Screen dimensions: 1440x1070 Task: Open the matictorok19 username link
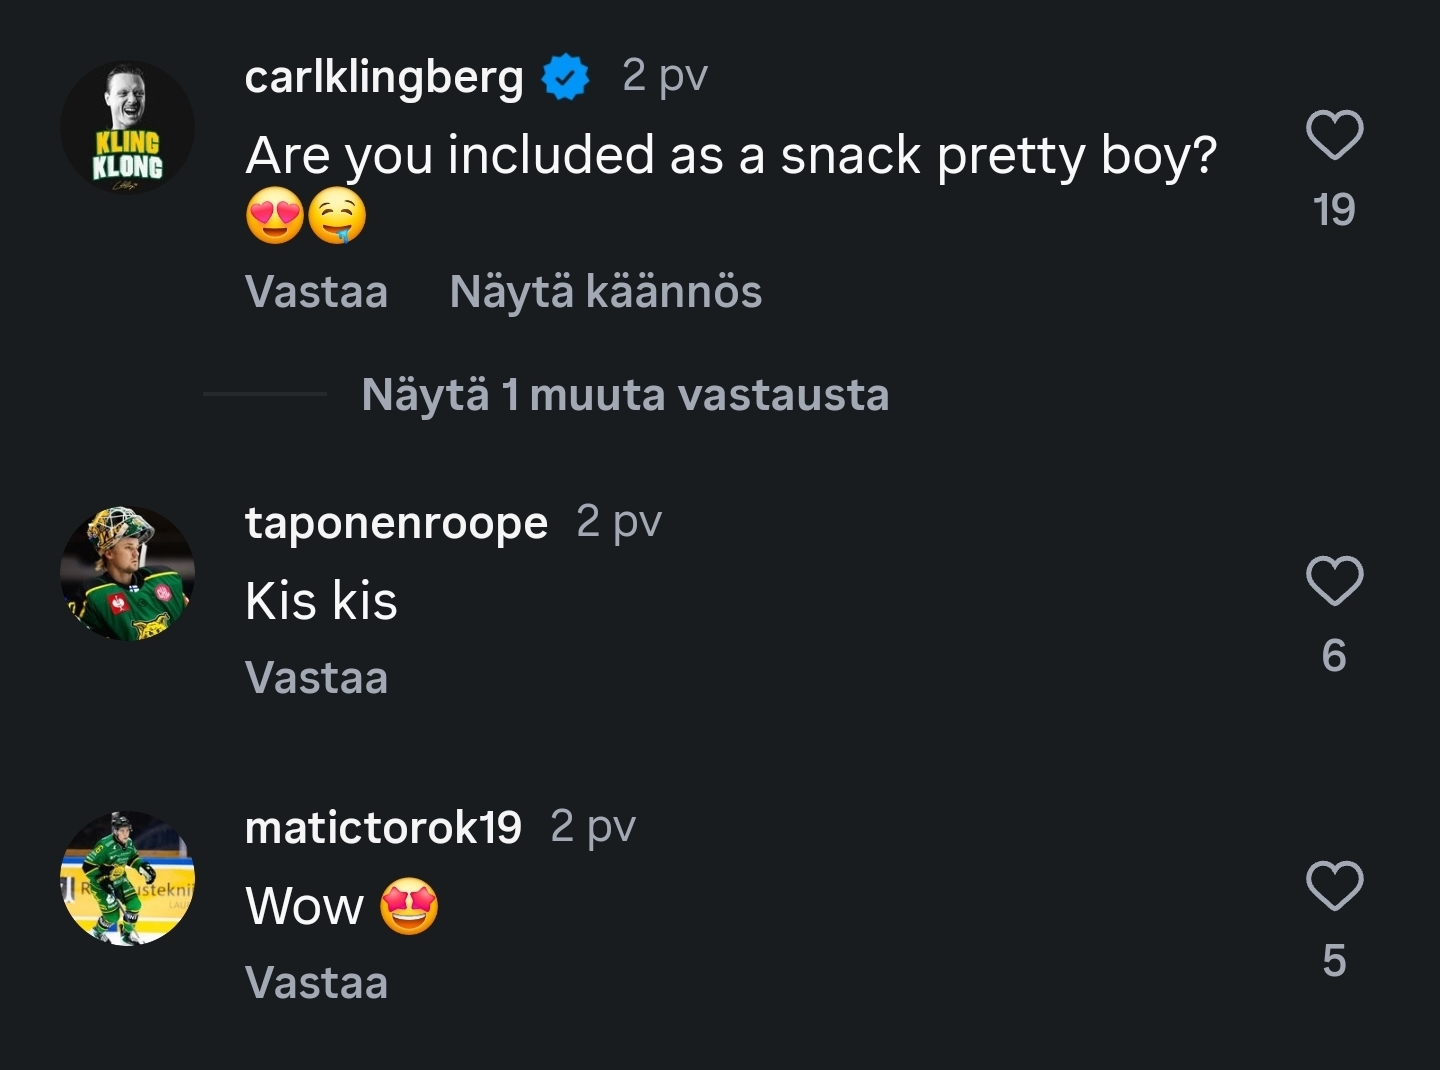[383, 827]
